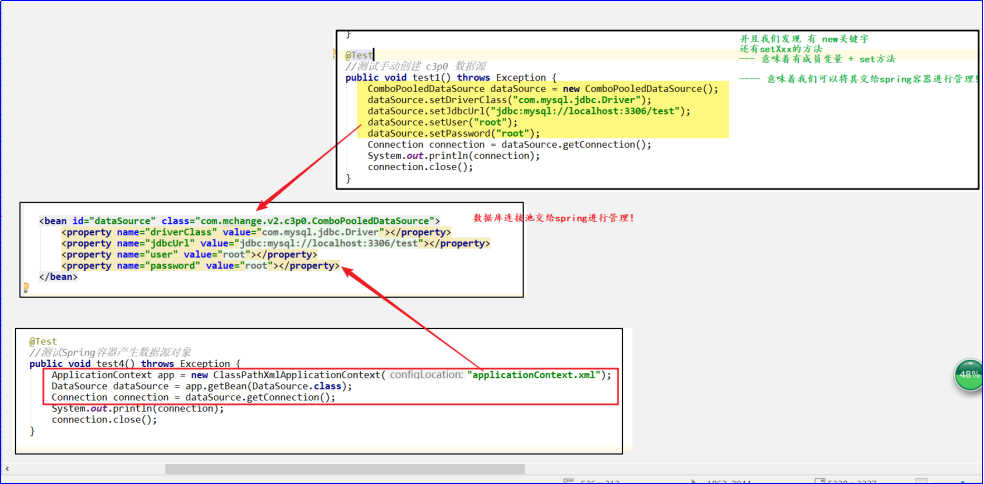
Task: Click the horizontal scrollbar thumb
Action: [x=345, y=469]
